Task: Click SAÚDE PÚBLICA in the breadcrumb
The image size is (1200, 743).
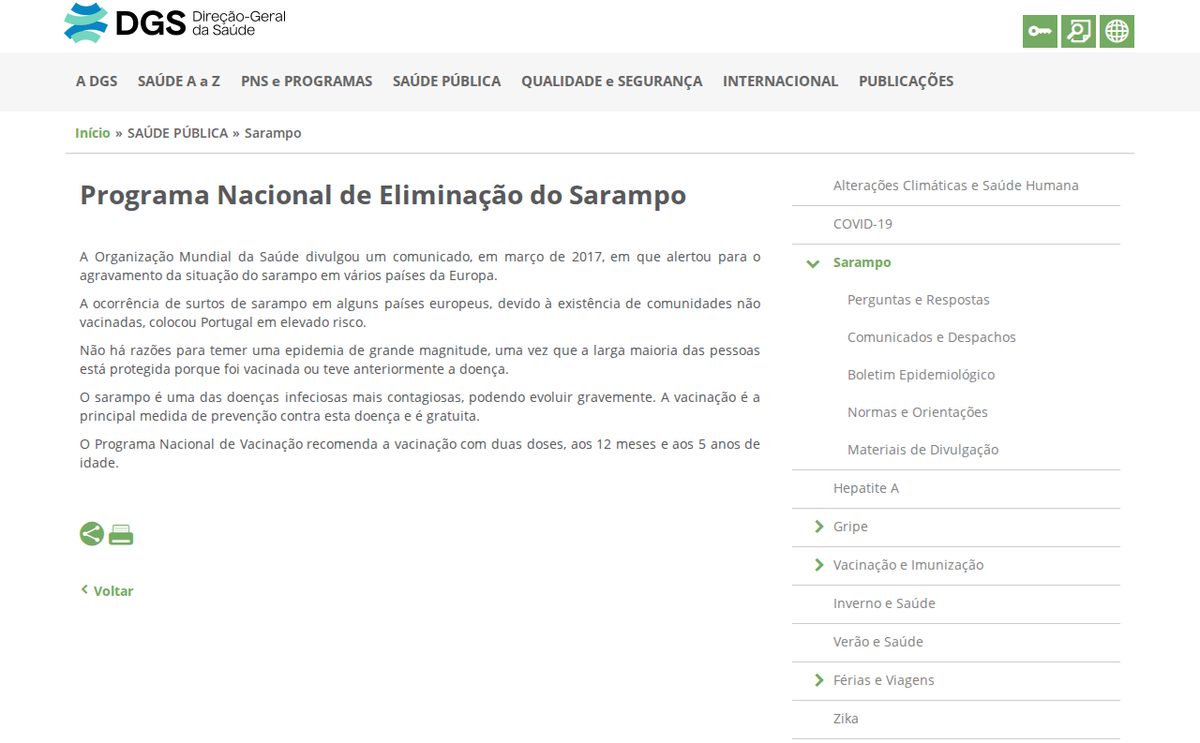Action: coord(178,133)
